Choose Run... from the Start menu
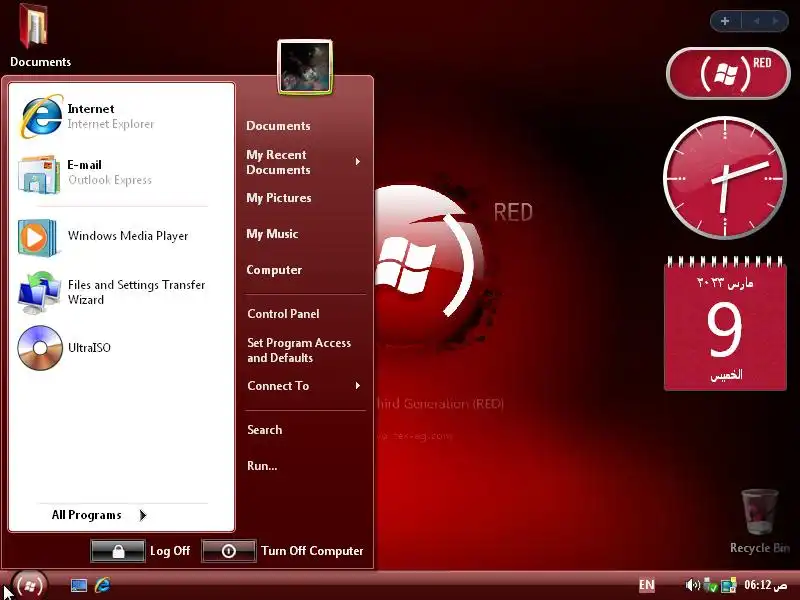800x600 pixels. point(262,466)
